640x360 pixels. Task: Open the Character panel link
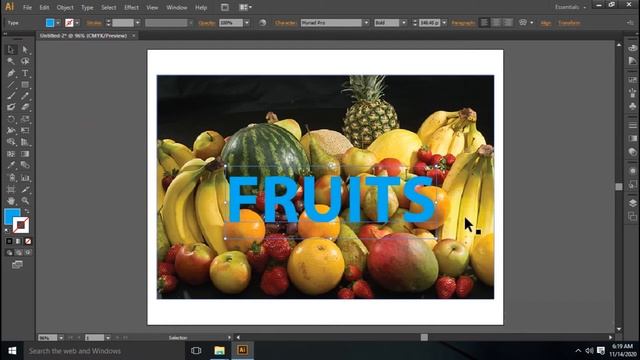[x=285, y=23]
